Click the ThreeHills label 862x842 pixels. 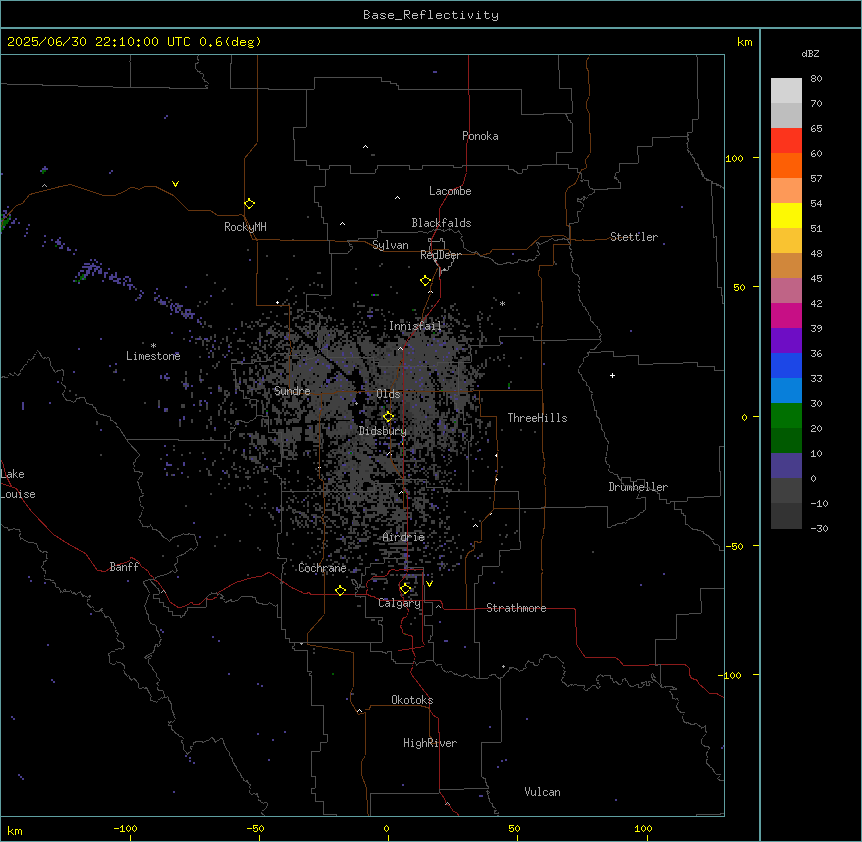[x=538, y=418]
